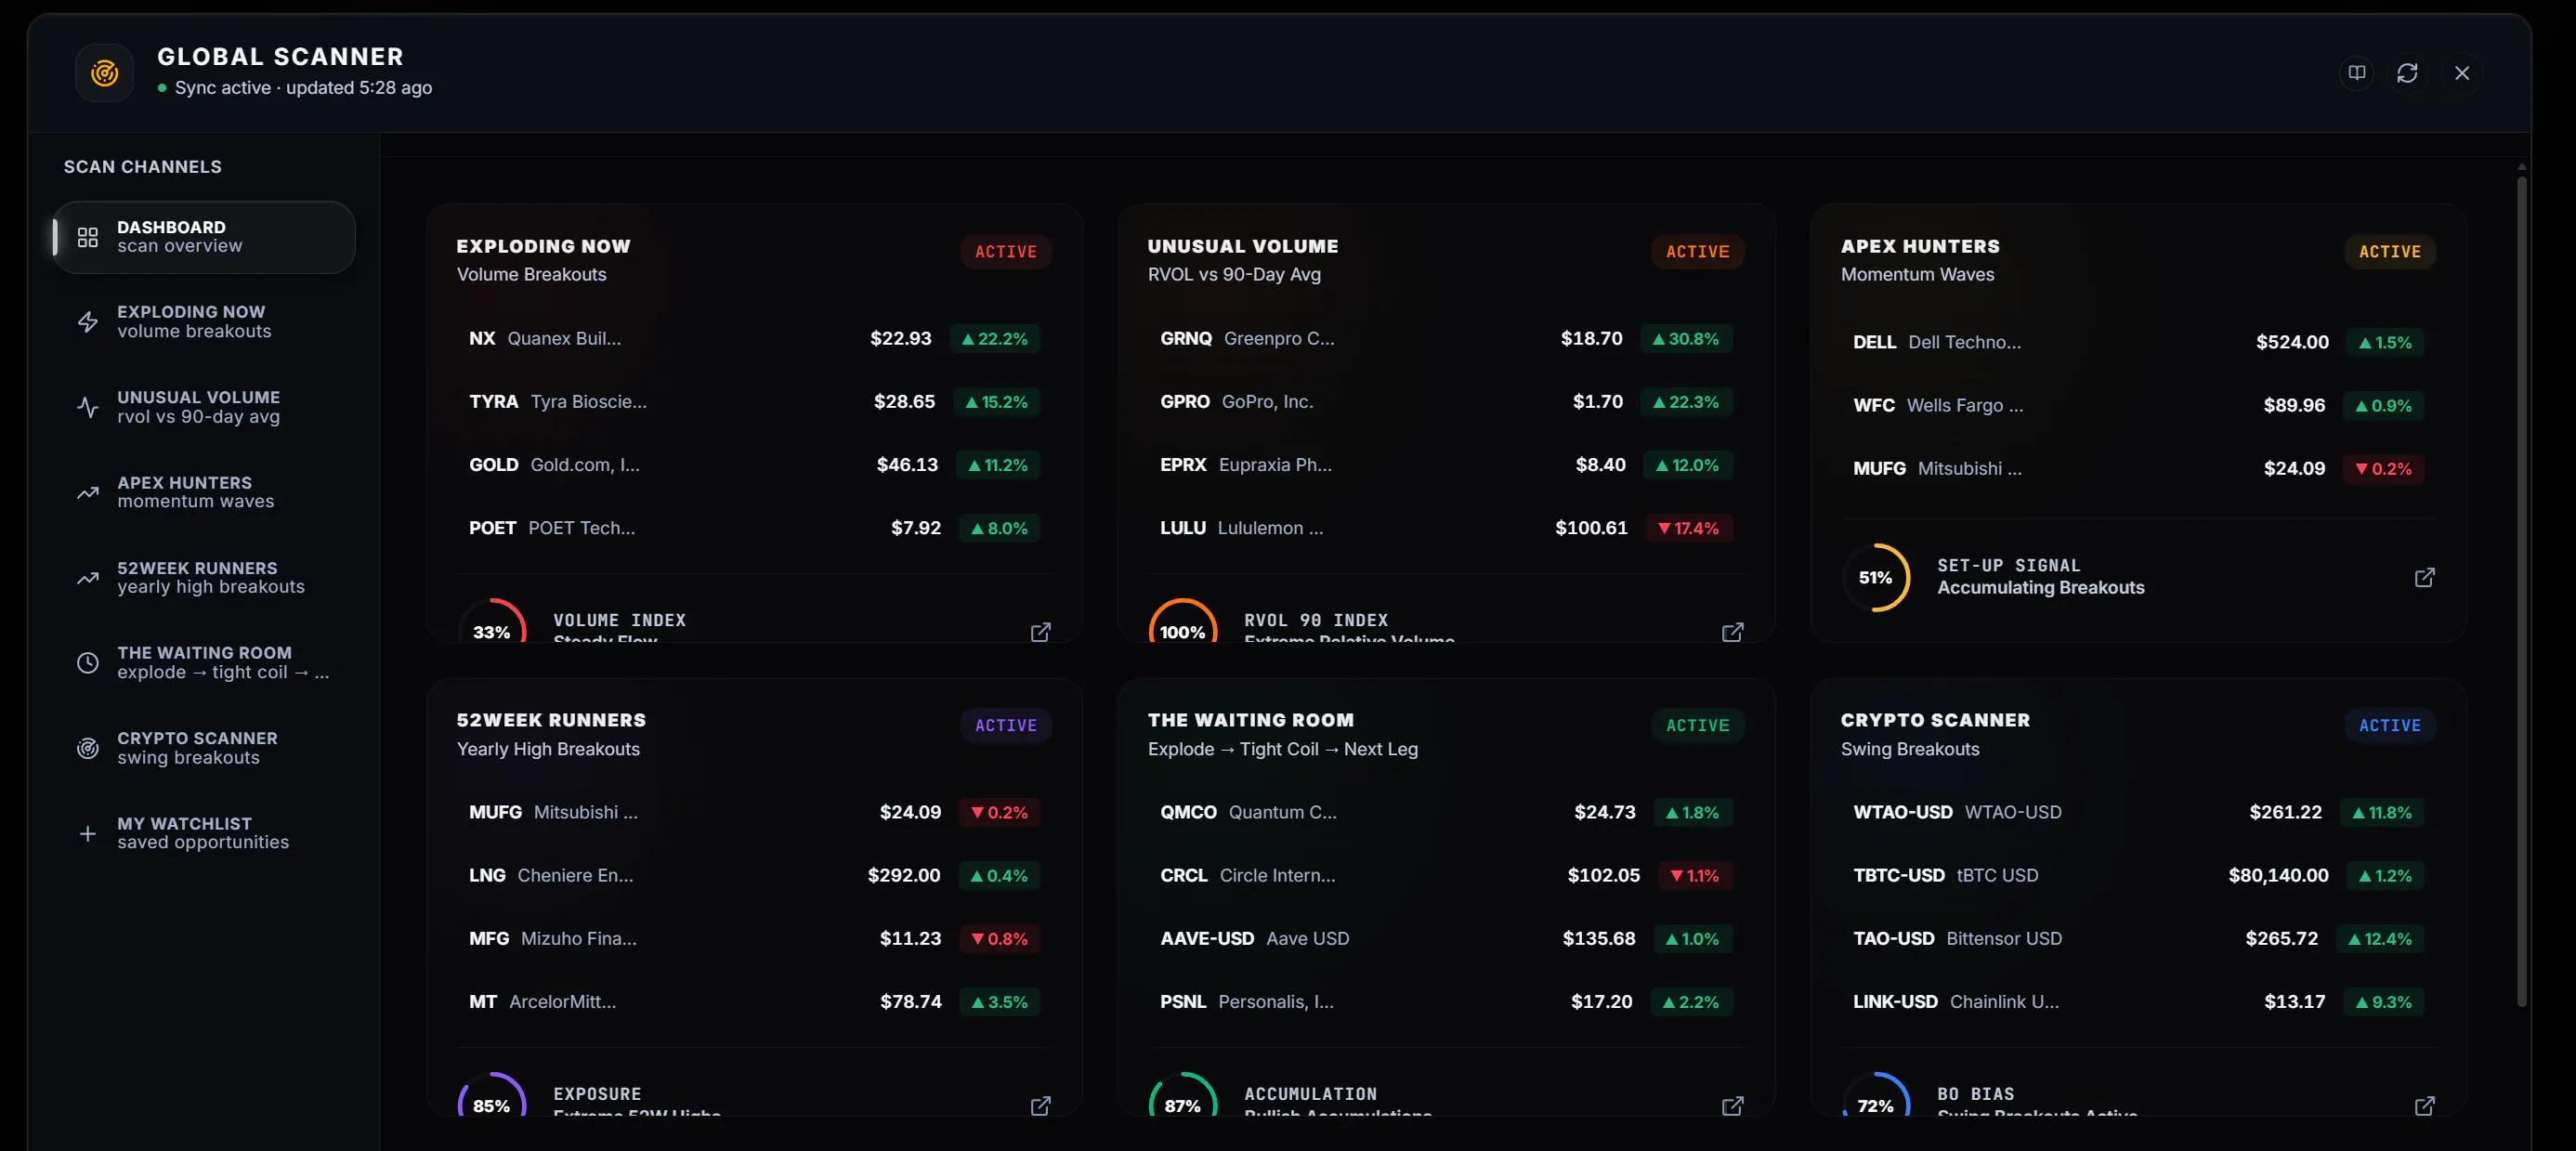Click ACTIVE badge on Exploding Now card
2576x1151 pixels.
click(x=1005, y=252)
